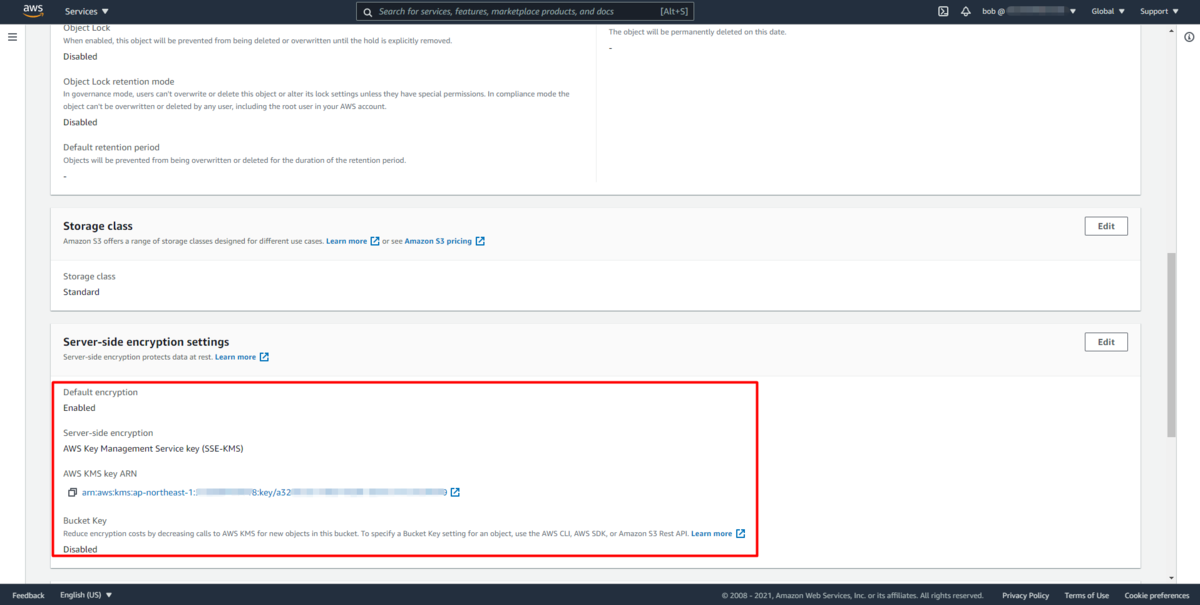Image resolution: width=1200 pixels, height=605 pixels.
Task: Click the AWS logo home icon
Action: (32, 11)
